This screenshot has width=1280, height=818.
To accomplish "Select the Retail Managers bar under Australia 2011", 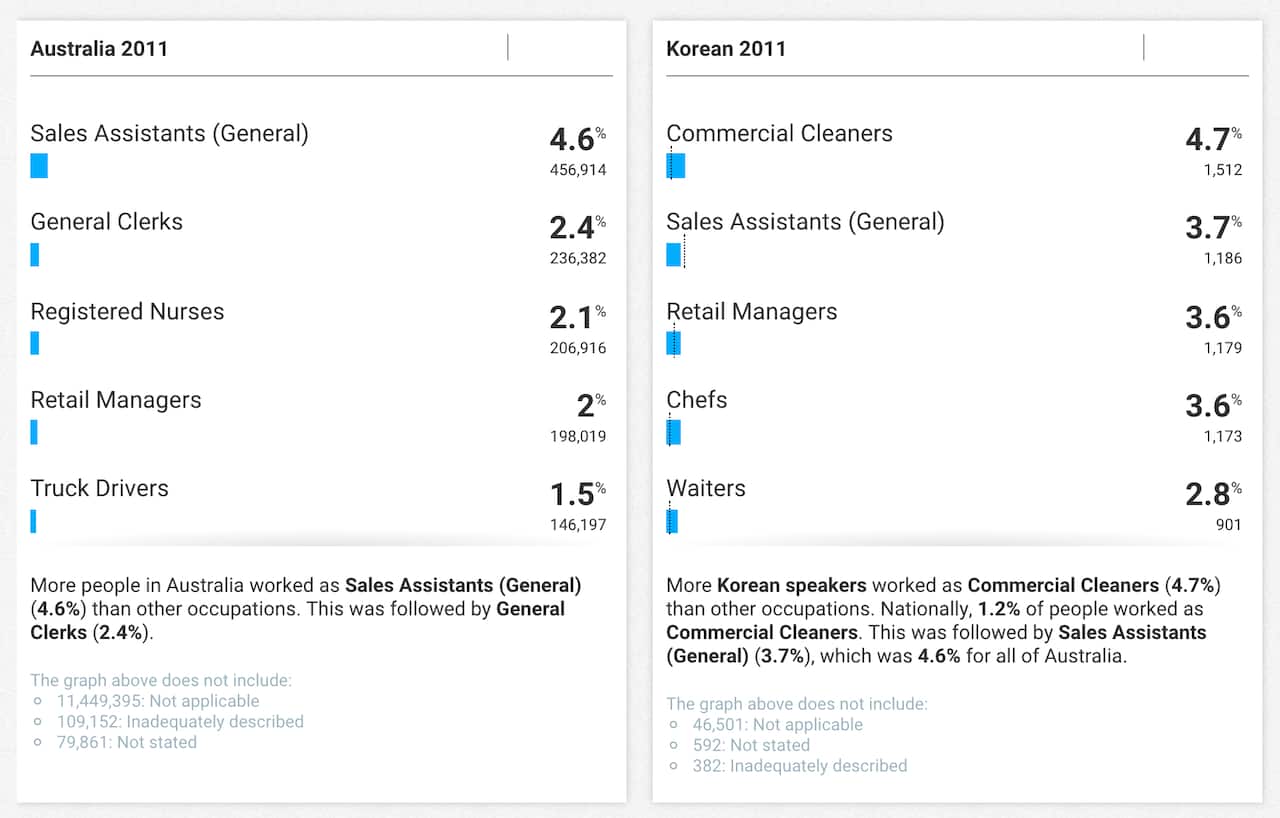I will click(35, 432).
